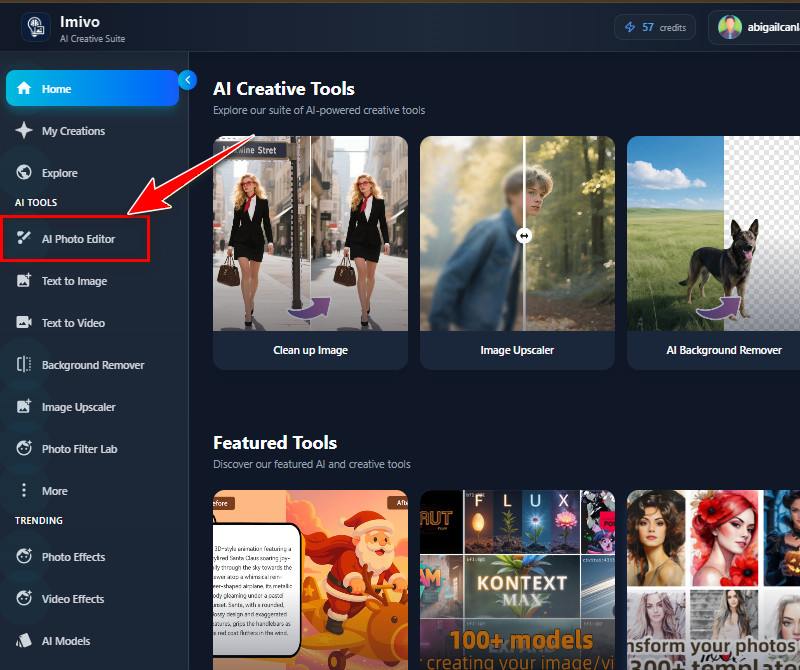Open the 100+ models Flux Kontext card
Viewport: 800px width, 670px height.
pos(517,580)
